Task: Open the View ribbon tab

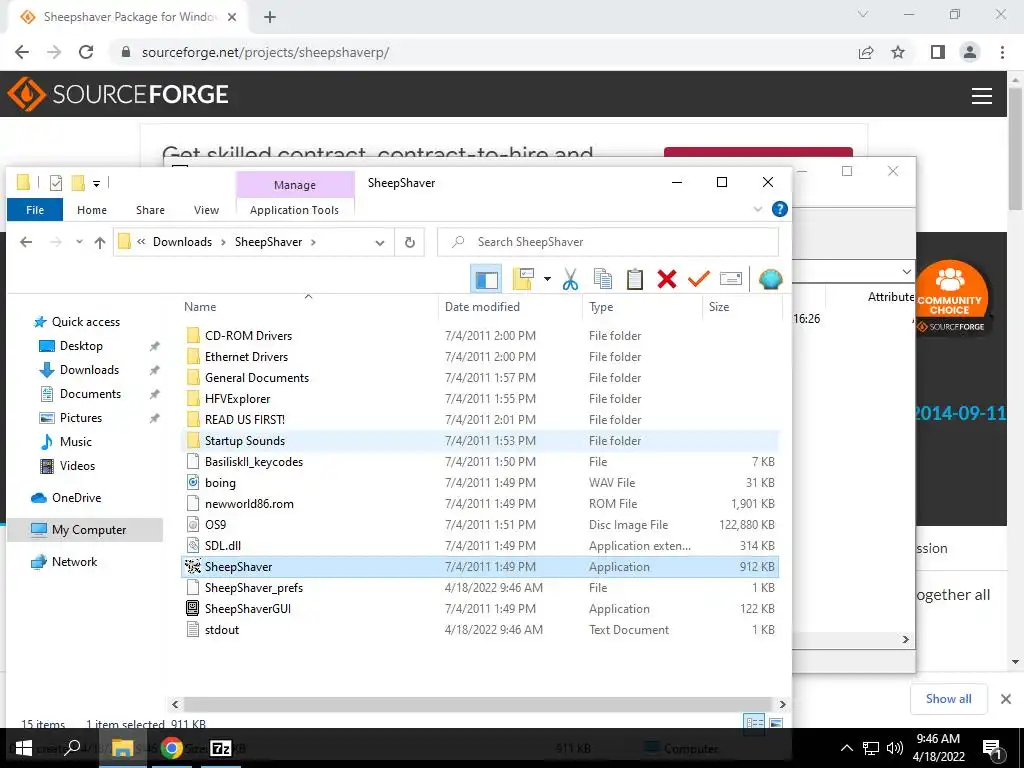Action: (x=206, y=210)
